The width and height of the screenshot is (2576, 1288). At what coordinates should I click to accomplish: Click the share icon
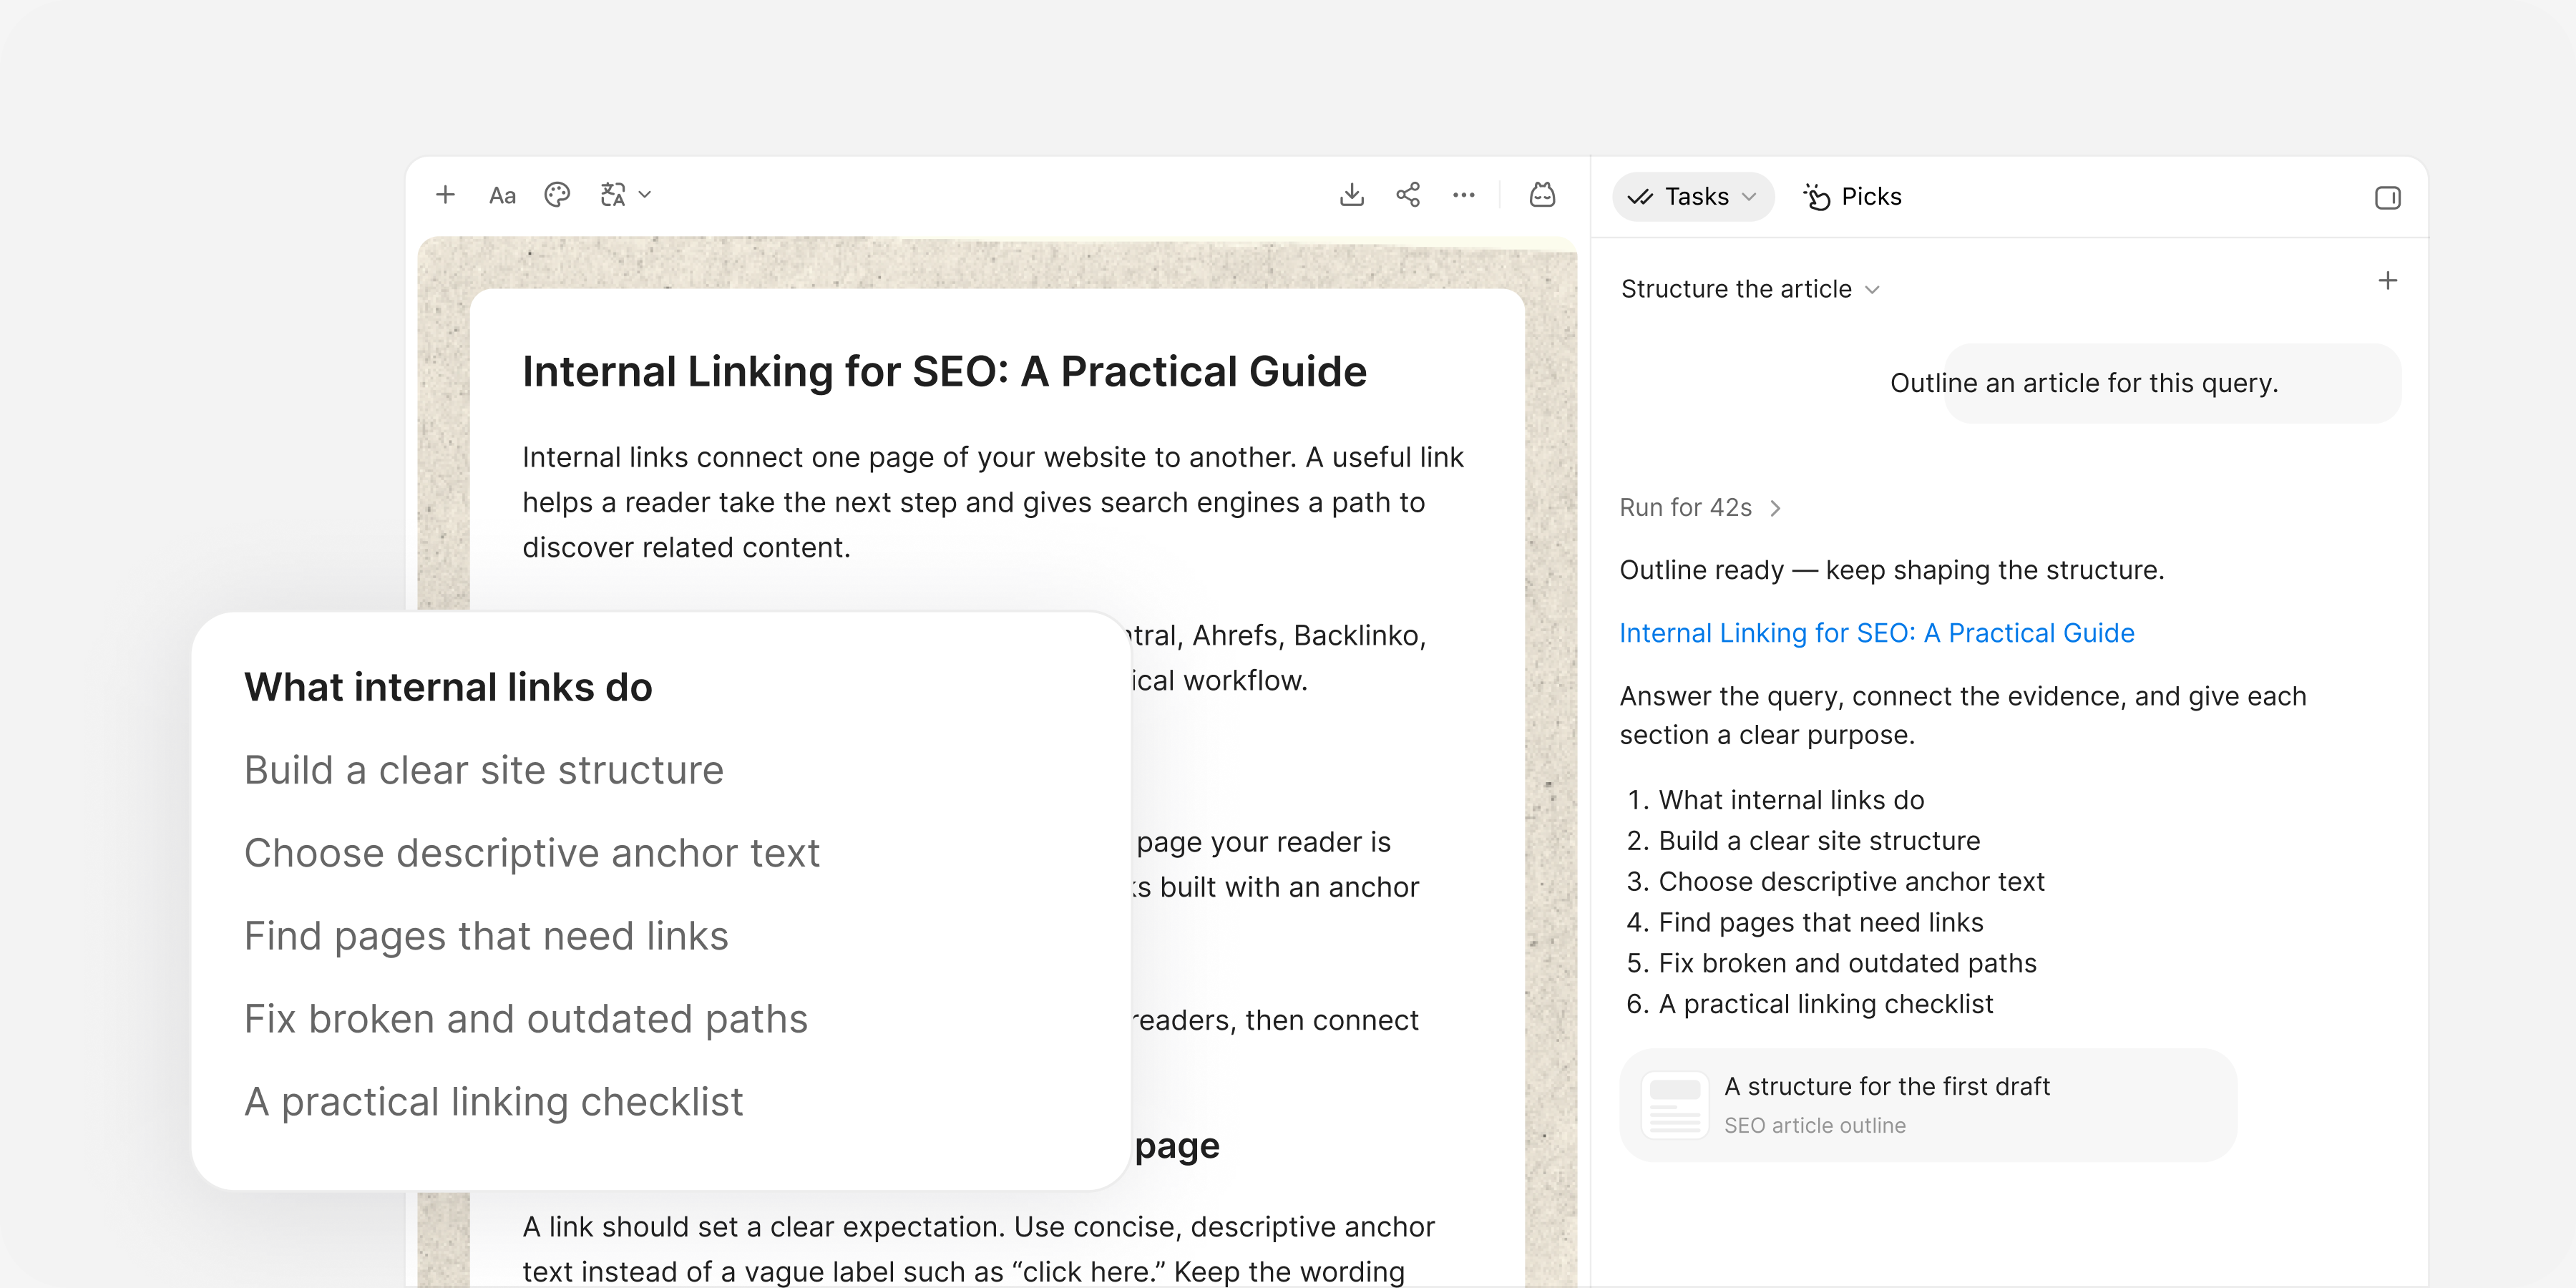[x=1408, y=195]
